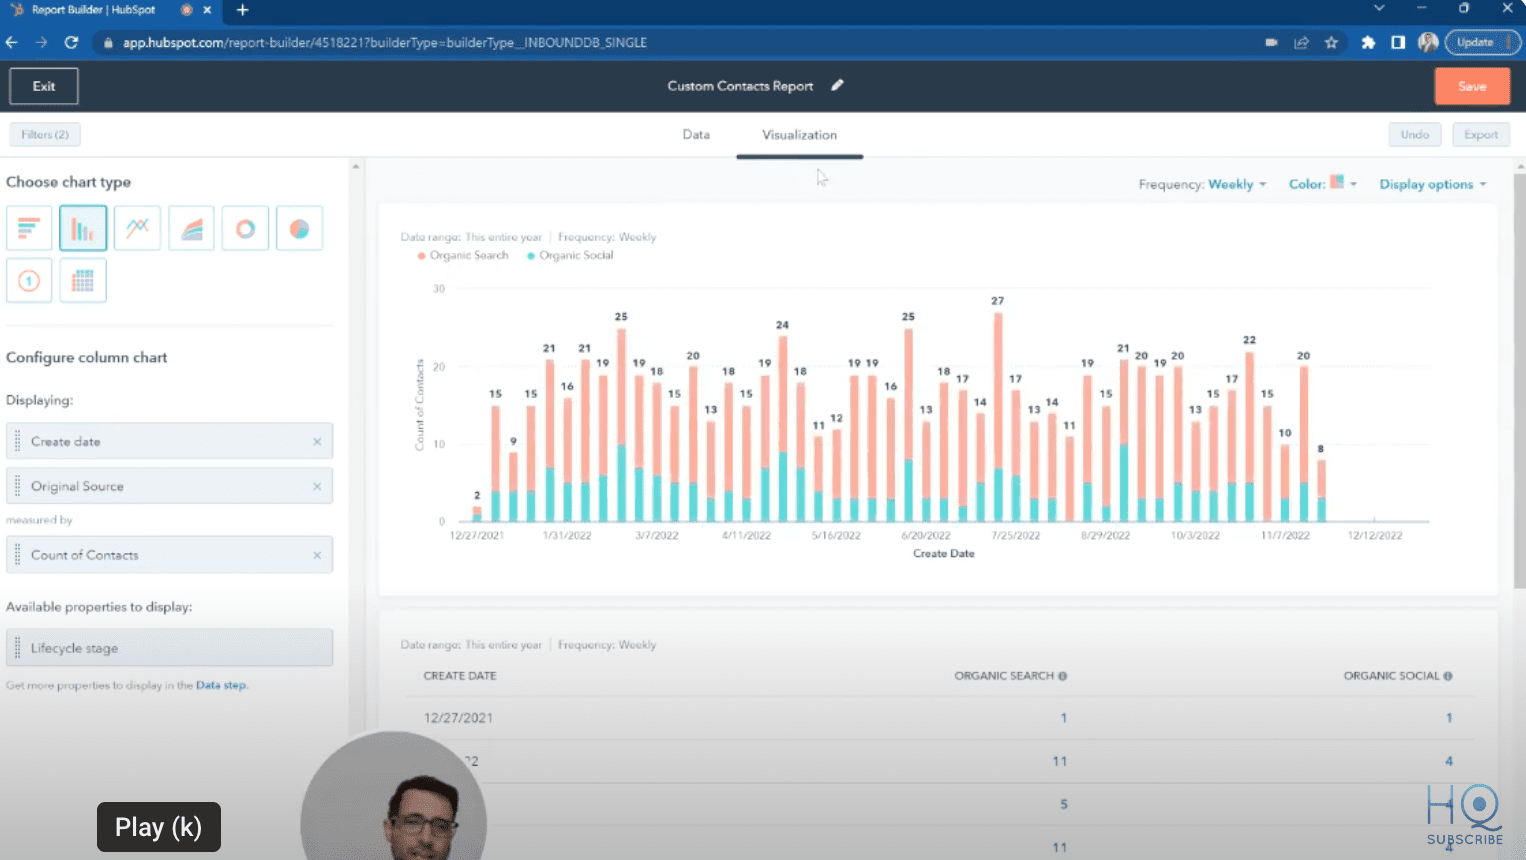
Task: Select the Visualization tab
Action: click(799, 135)
